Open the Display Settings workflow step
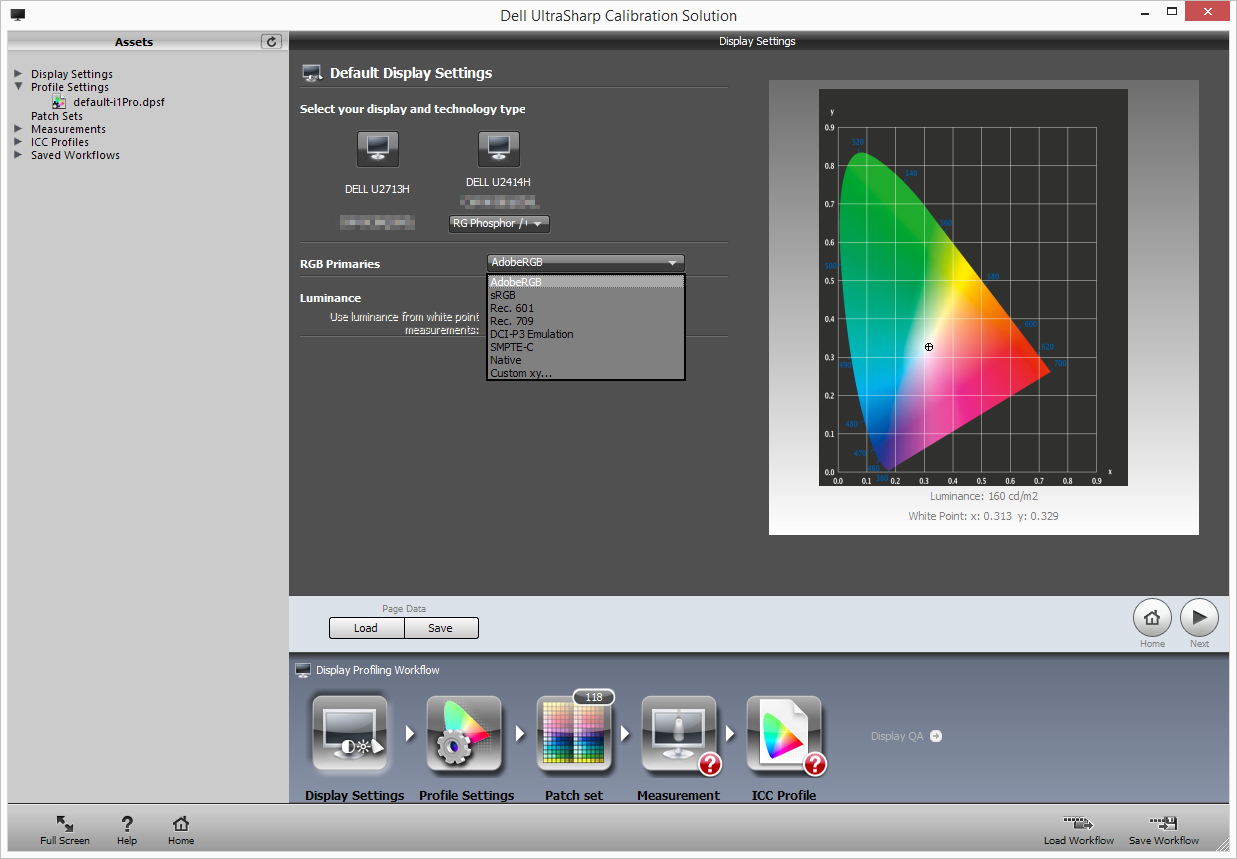1237x859 pixels. [350, 735]
